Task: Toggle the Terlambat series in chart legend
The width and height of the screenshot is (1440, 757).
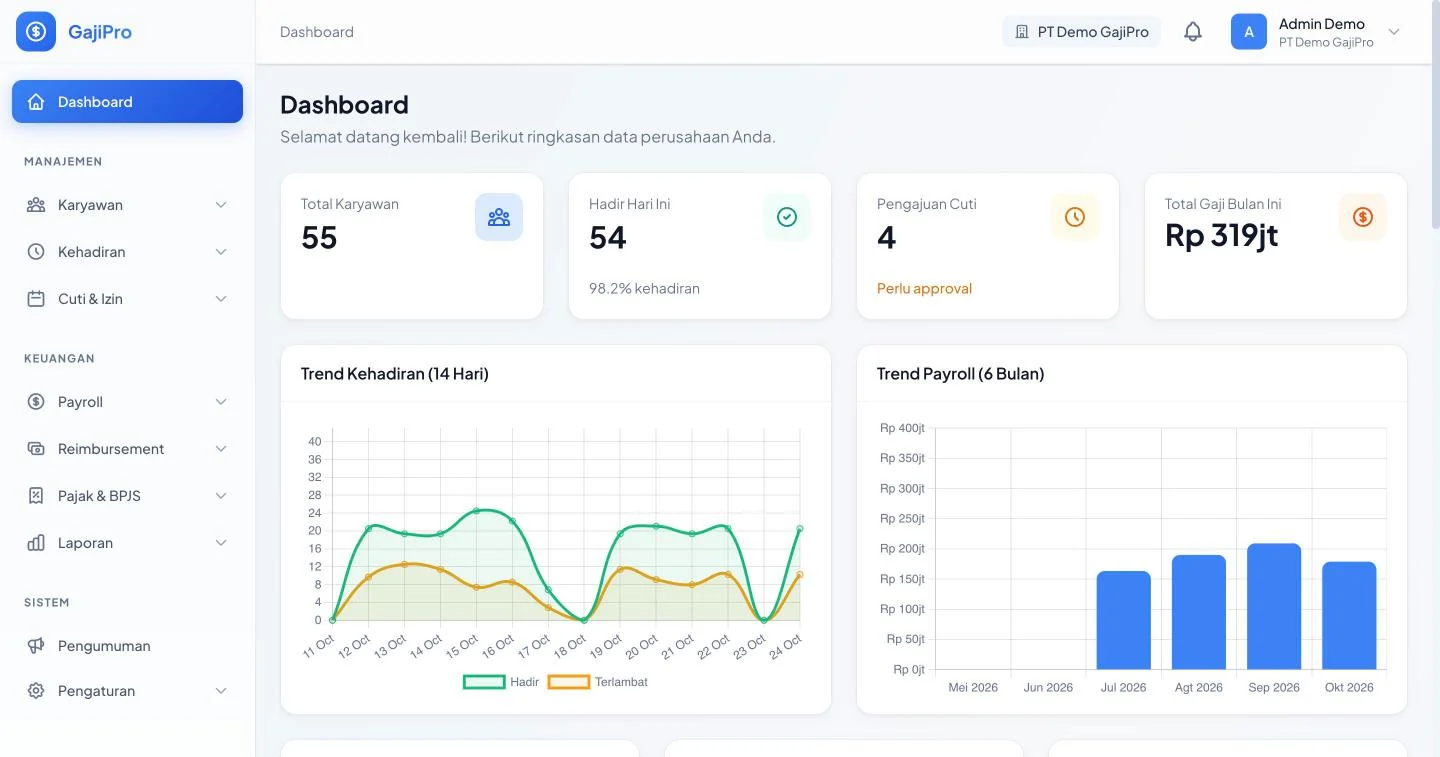Action: (x=598, y=682)
